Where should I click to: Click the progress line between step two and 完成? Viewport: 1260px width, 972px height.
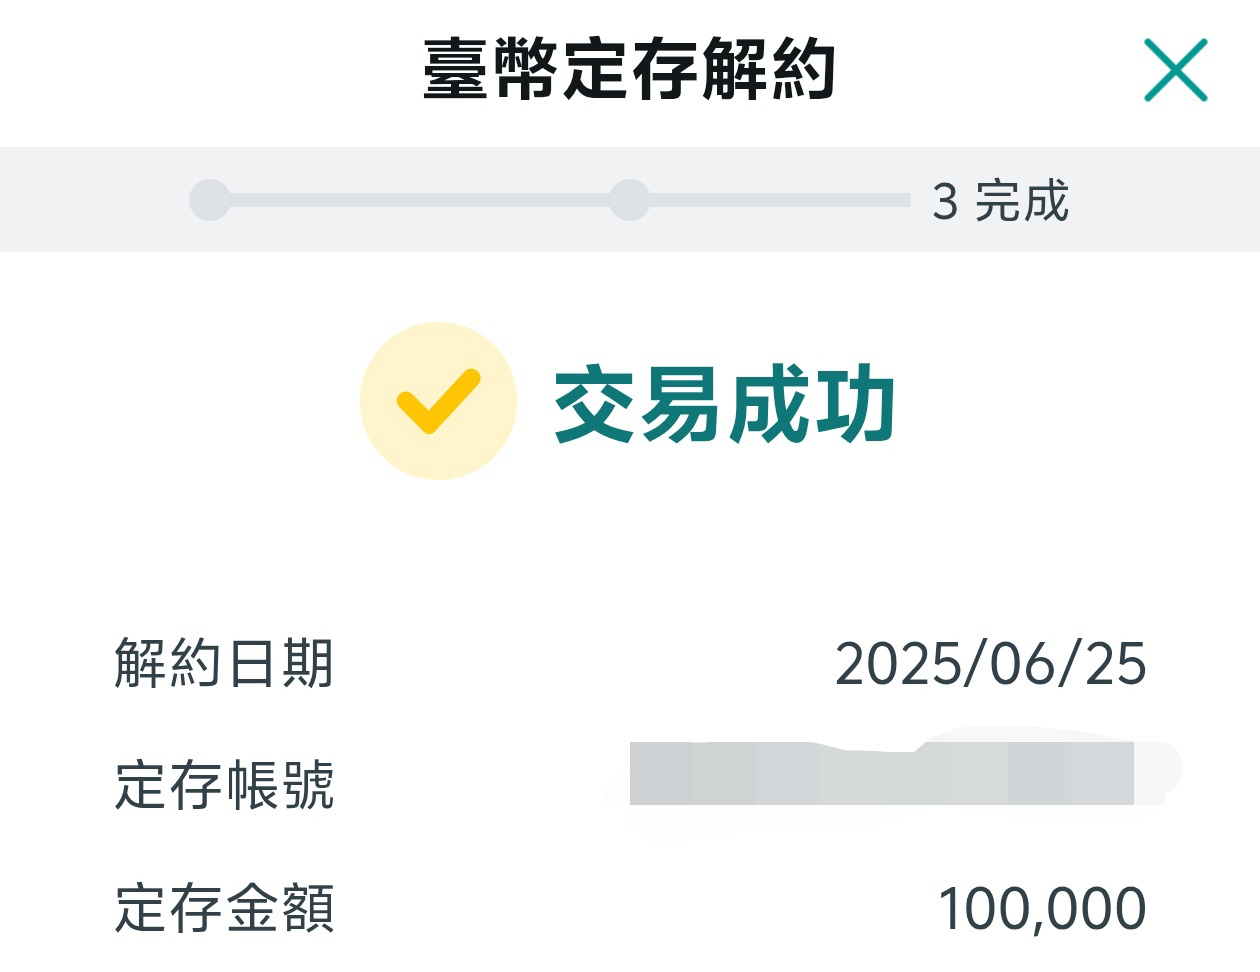point(781,200)
